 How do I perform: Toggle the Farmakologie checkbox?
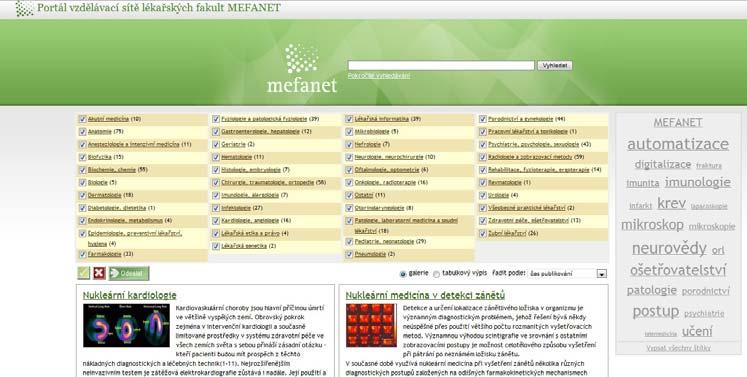pyautogui.click(x=82, y=255)
